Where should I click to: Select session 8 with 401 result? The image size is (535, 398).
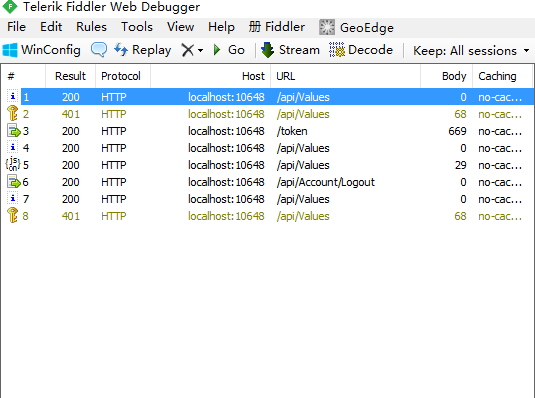coord(268,216)
